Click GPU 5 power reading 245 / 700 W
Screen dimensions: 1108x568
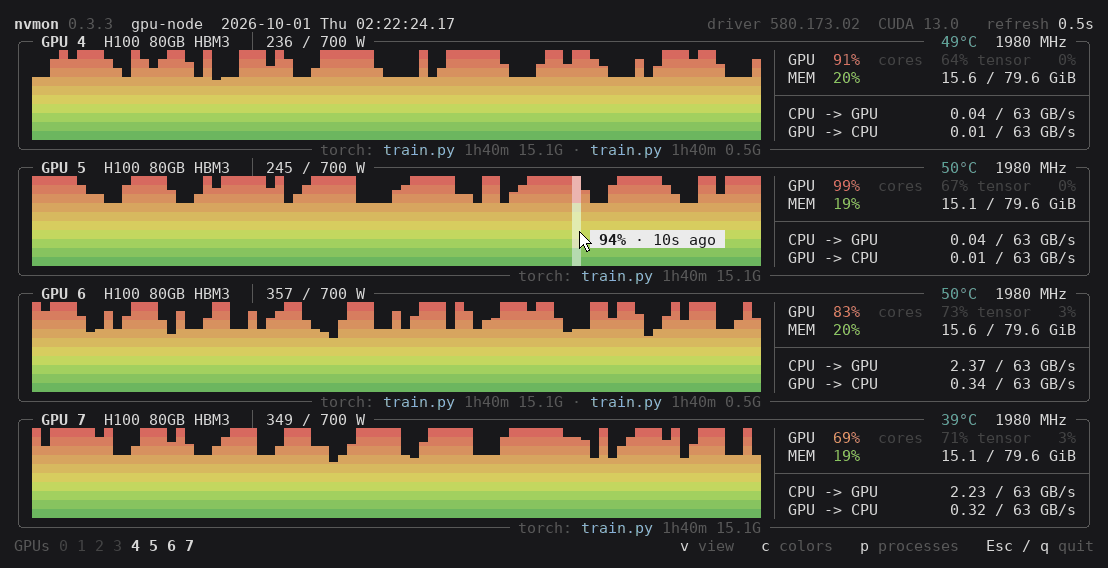(315, 167)
